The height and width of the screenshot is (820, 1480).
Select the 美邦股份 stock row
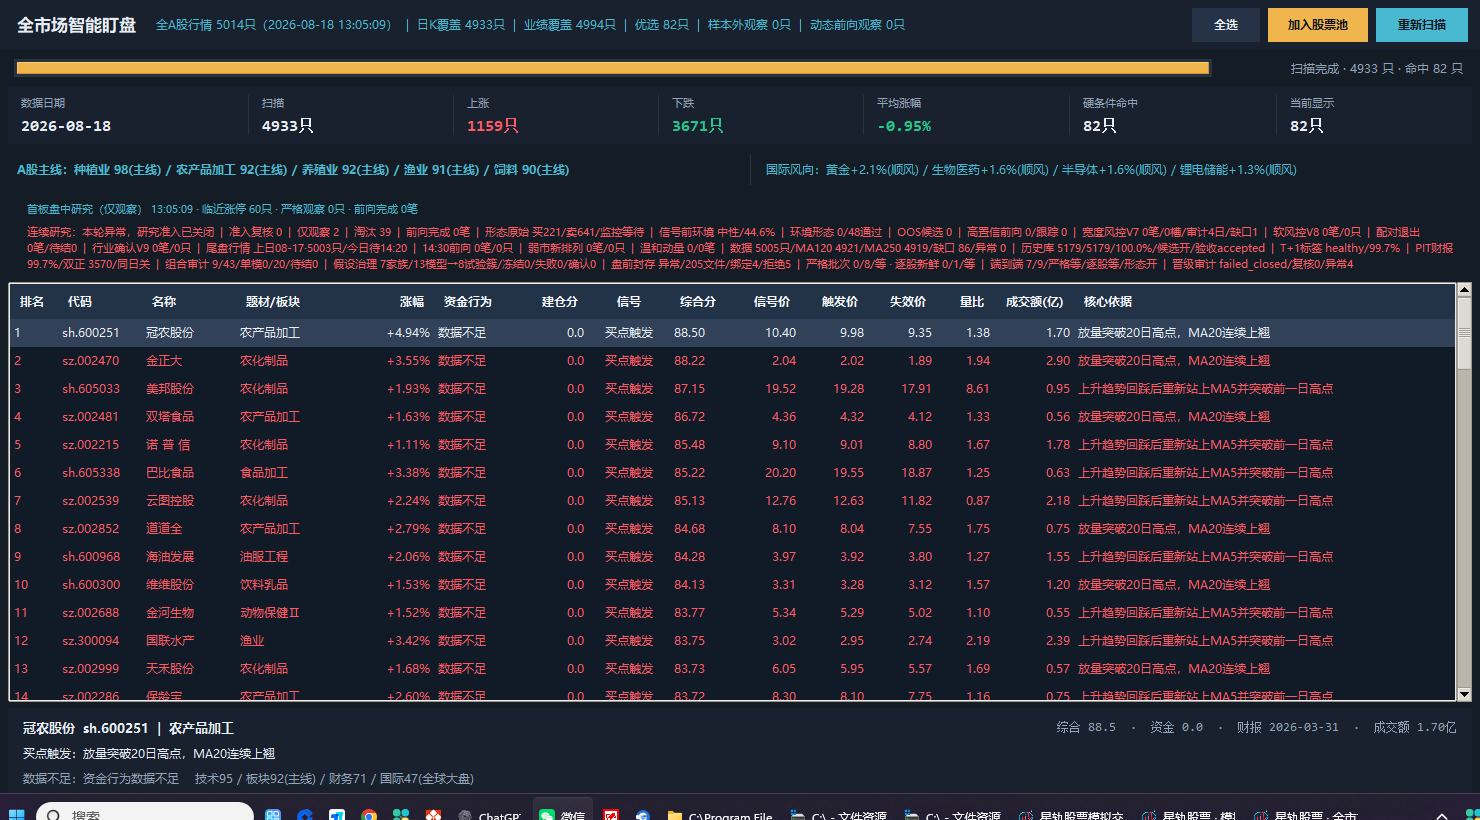(733, 389)
